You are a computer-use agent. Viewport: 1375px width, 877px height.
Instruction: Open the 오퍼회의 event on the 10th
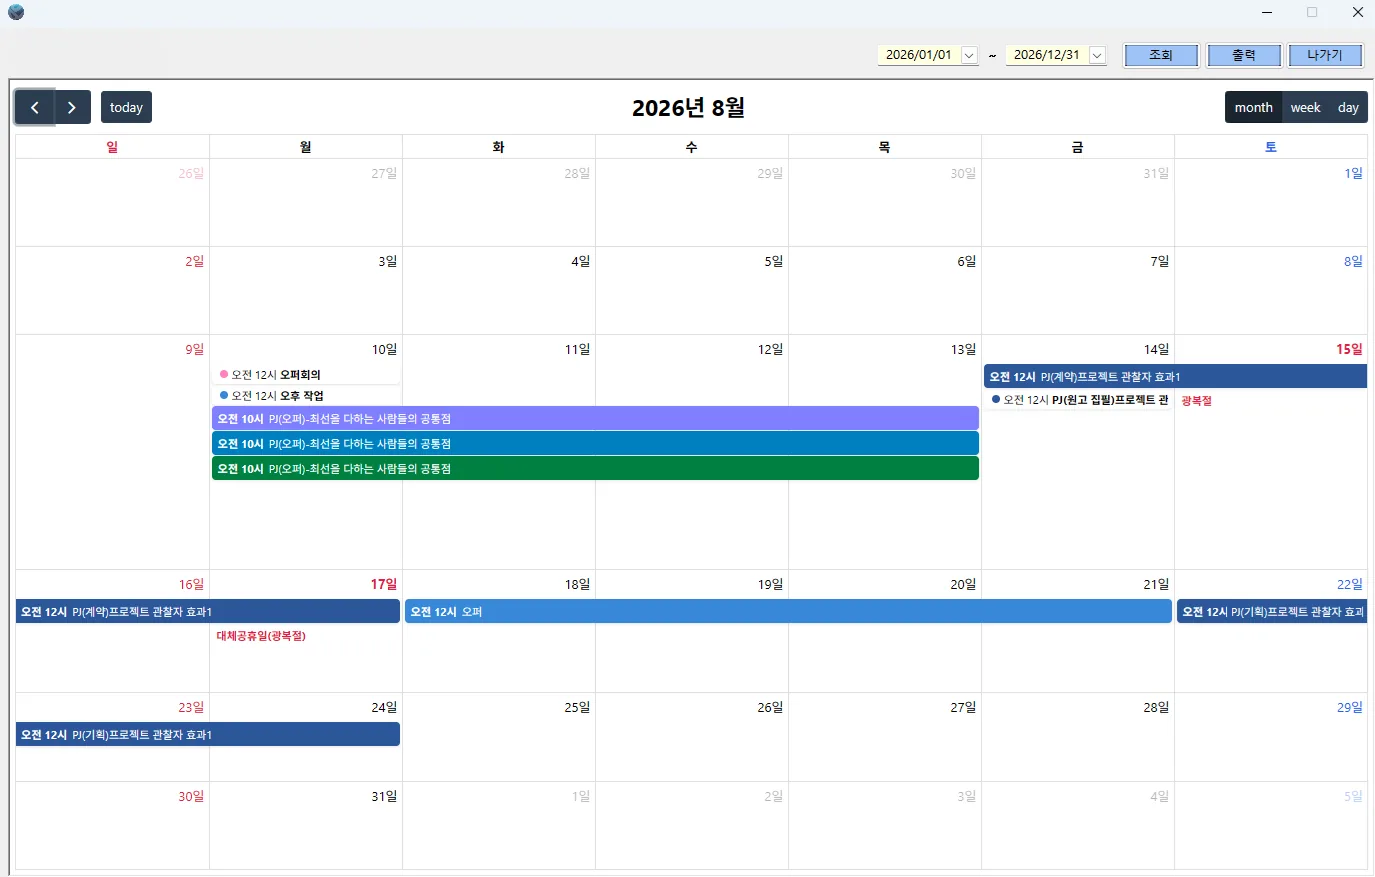306,375
